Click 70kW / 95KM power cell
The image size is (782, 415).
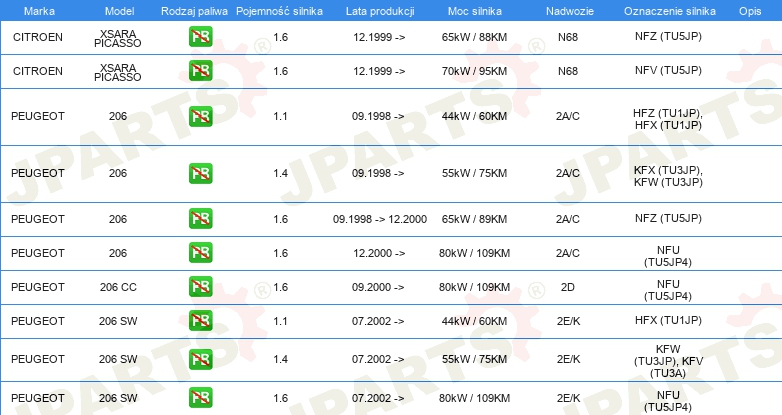coord(474,71)
